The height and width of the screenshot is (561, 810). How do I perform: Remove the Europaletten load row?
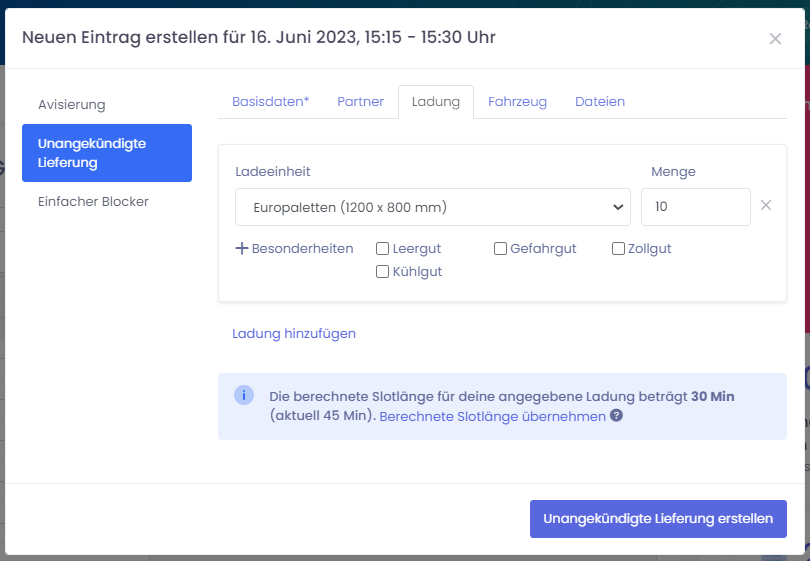[x=766, y=206]
